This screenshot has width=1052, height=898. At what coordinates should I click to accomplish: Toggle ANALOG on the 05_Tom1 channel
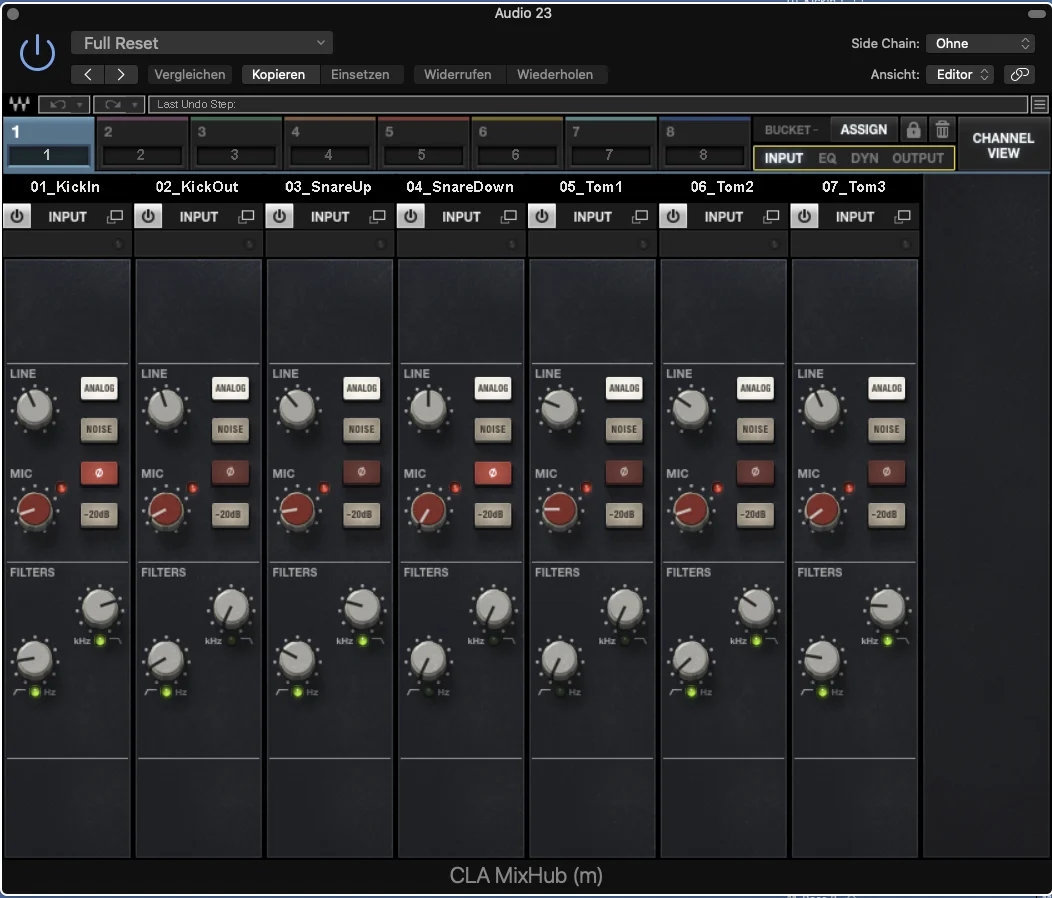pyautogui.click(x=624, y=388)
